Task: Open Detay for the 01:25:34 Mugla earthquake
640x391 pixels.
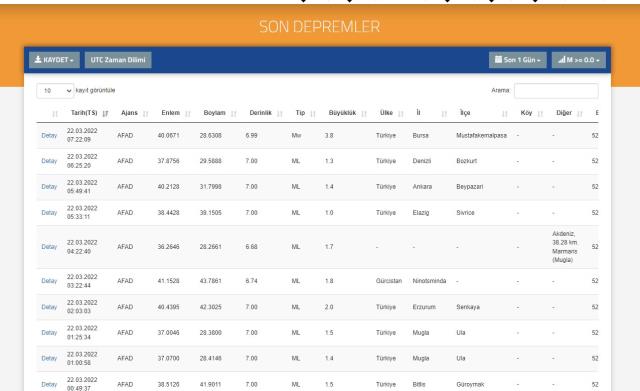Action: coord(49,333)
